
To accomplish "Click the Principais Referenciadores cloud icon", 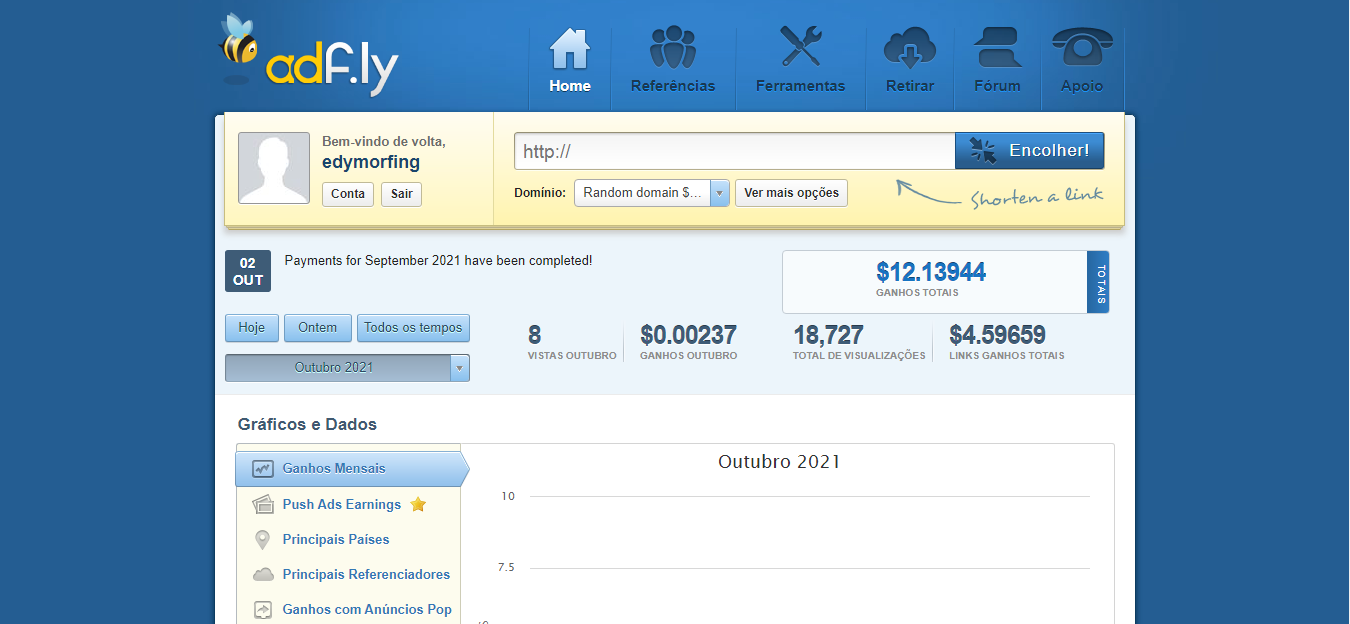I will click(x=263, y=575).
